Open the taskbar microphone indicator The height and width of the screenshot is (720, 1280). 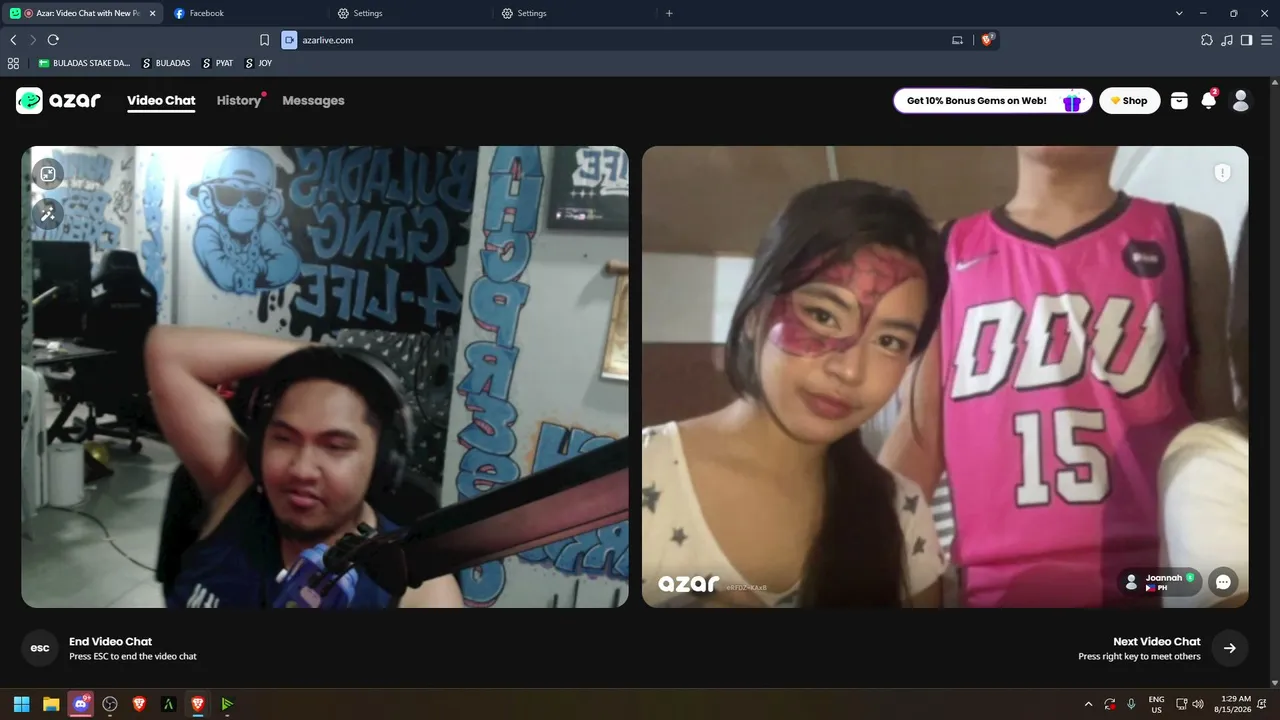pyautogui.click(x=1131, y=704)
